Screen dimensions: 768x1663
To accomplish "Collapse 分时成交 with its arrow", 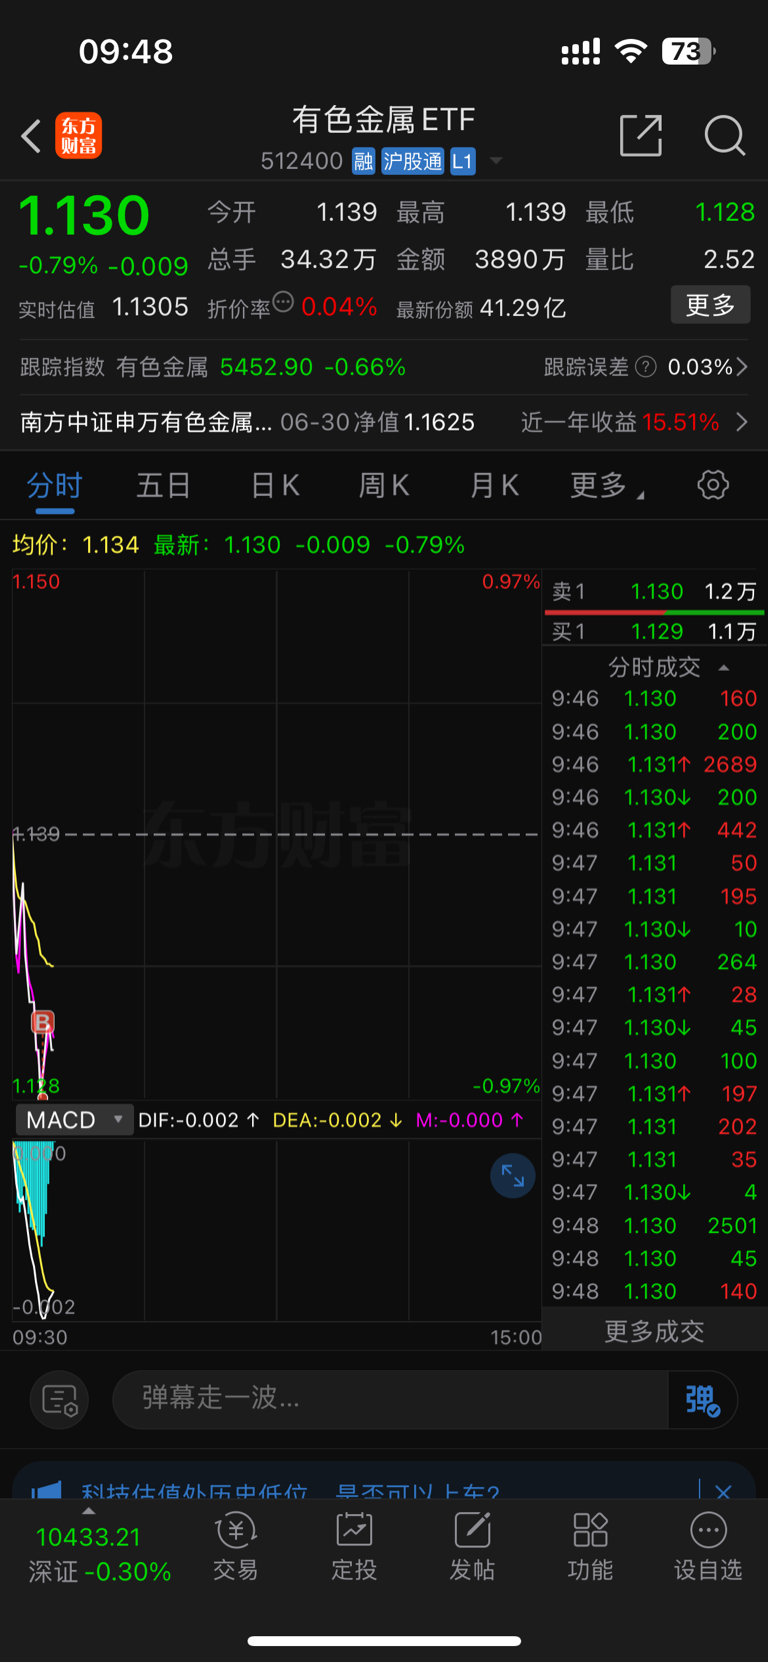I will (724, 667).
